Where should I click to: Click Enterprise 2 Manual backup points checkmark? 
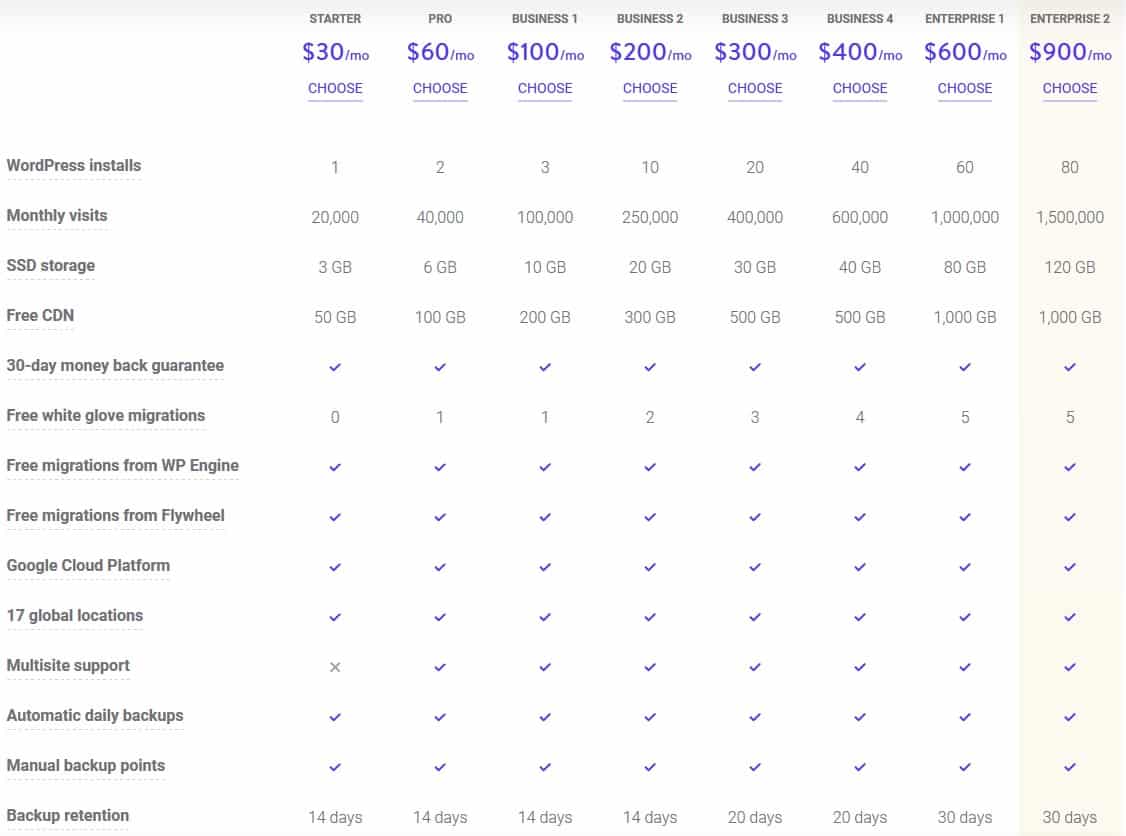click(1069, 767)
